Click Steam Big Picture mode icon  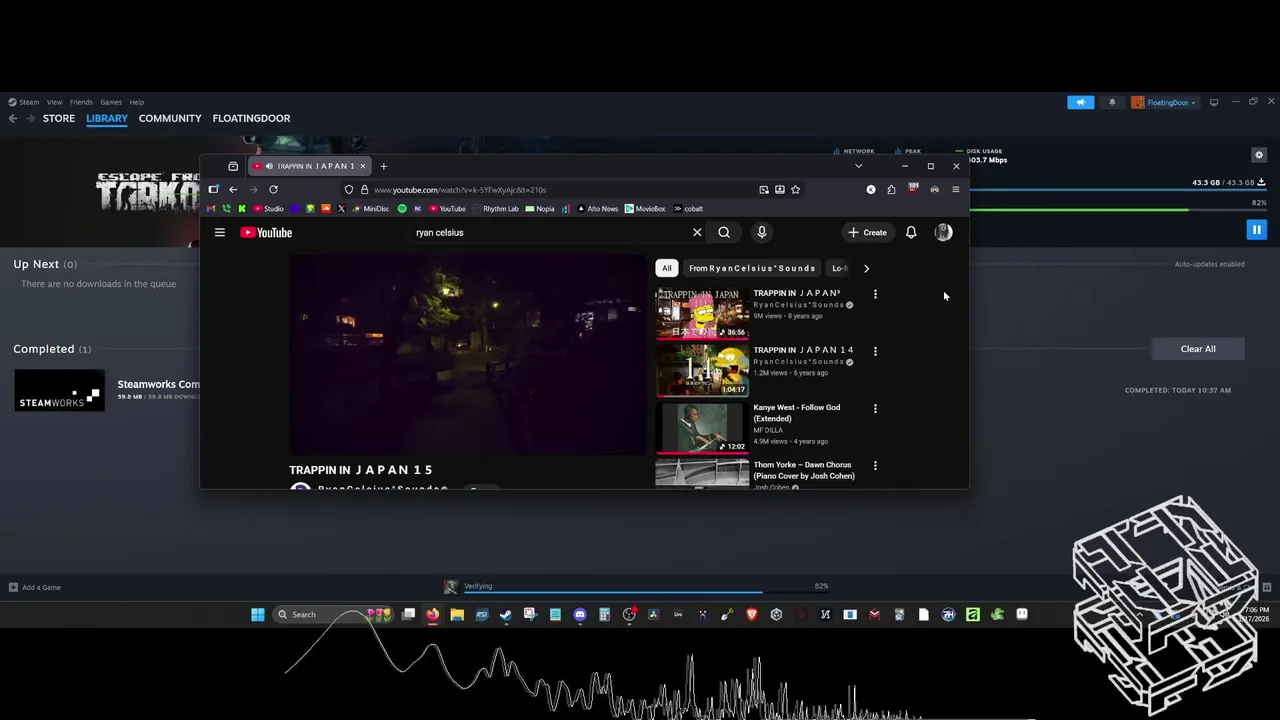(x=1214, y=102)
